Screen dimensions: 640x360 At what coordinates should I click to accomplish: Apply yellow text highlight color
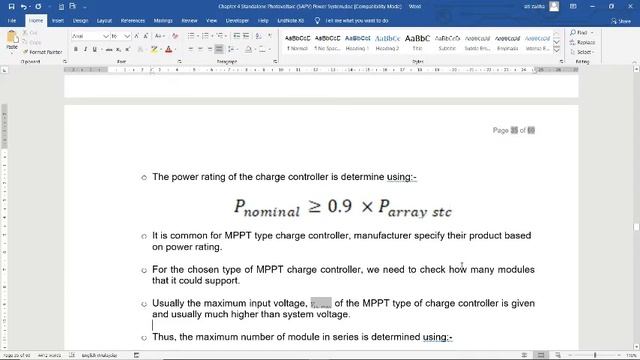pyautogui.click(x=153, y=49)
